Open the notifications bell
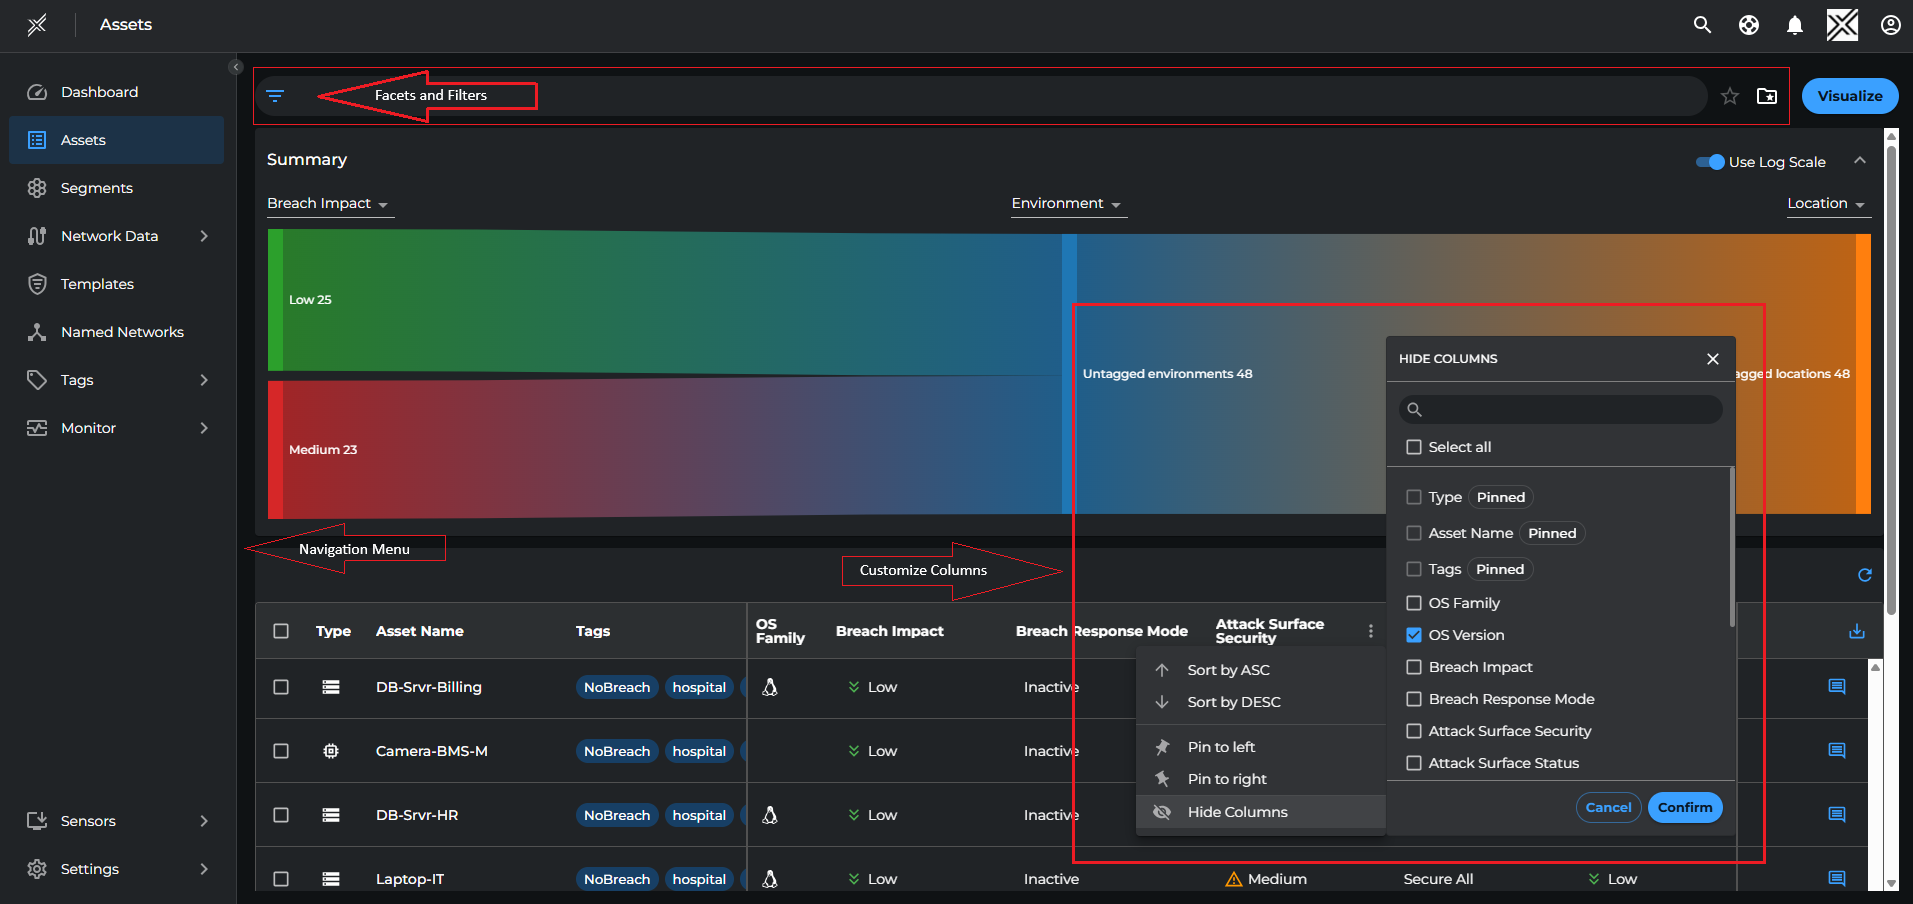The width and height of the screenshot is (1913, 904). coord(1795,25)
